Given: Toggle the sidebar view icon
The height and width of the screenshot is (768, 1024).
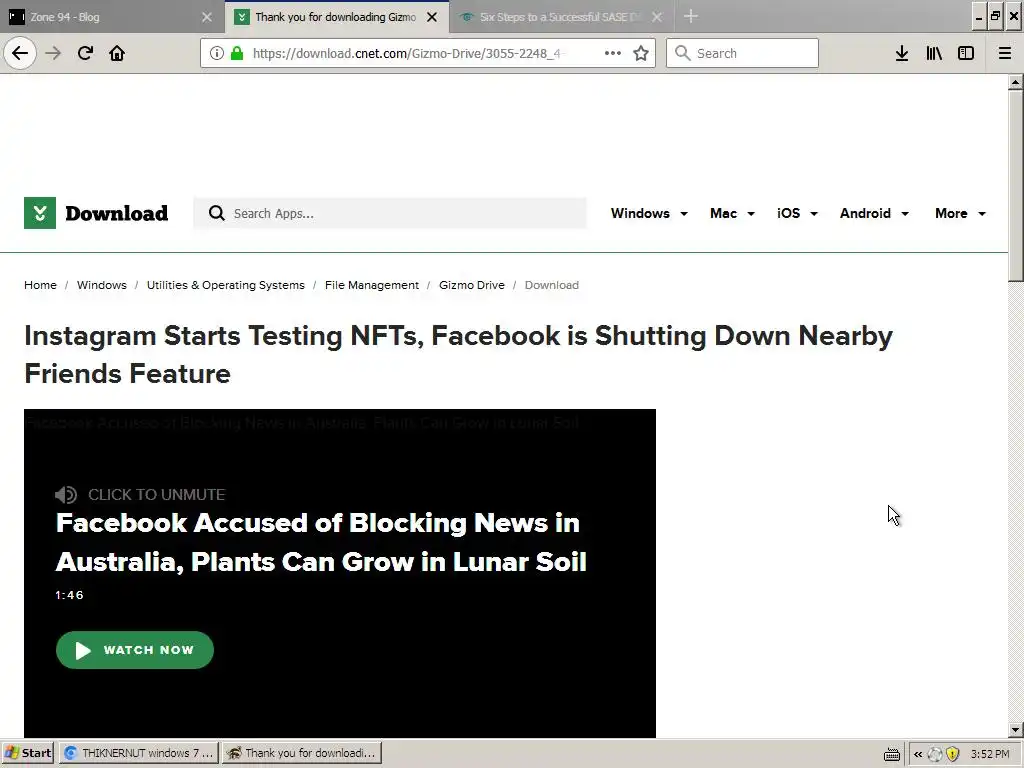Looking at the screenshot, I should [966, 53].
